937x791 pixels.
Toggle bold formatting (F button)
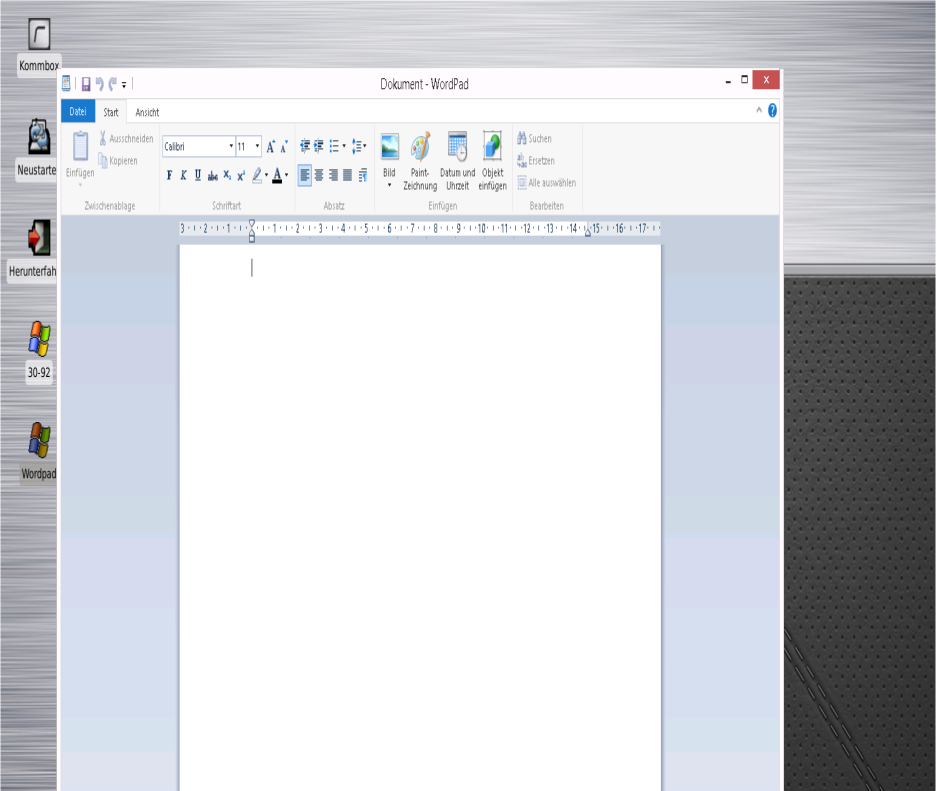click(169, 175)
